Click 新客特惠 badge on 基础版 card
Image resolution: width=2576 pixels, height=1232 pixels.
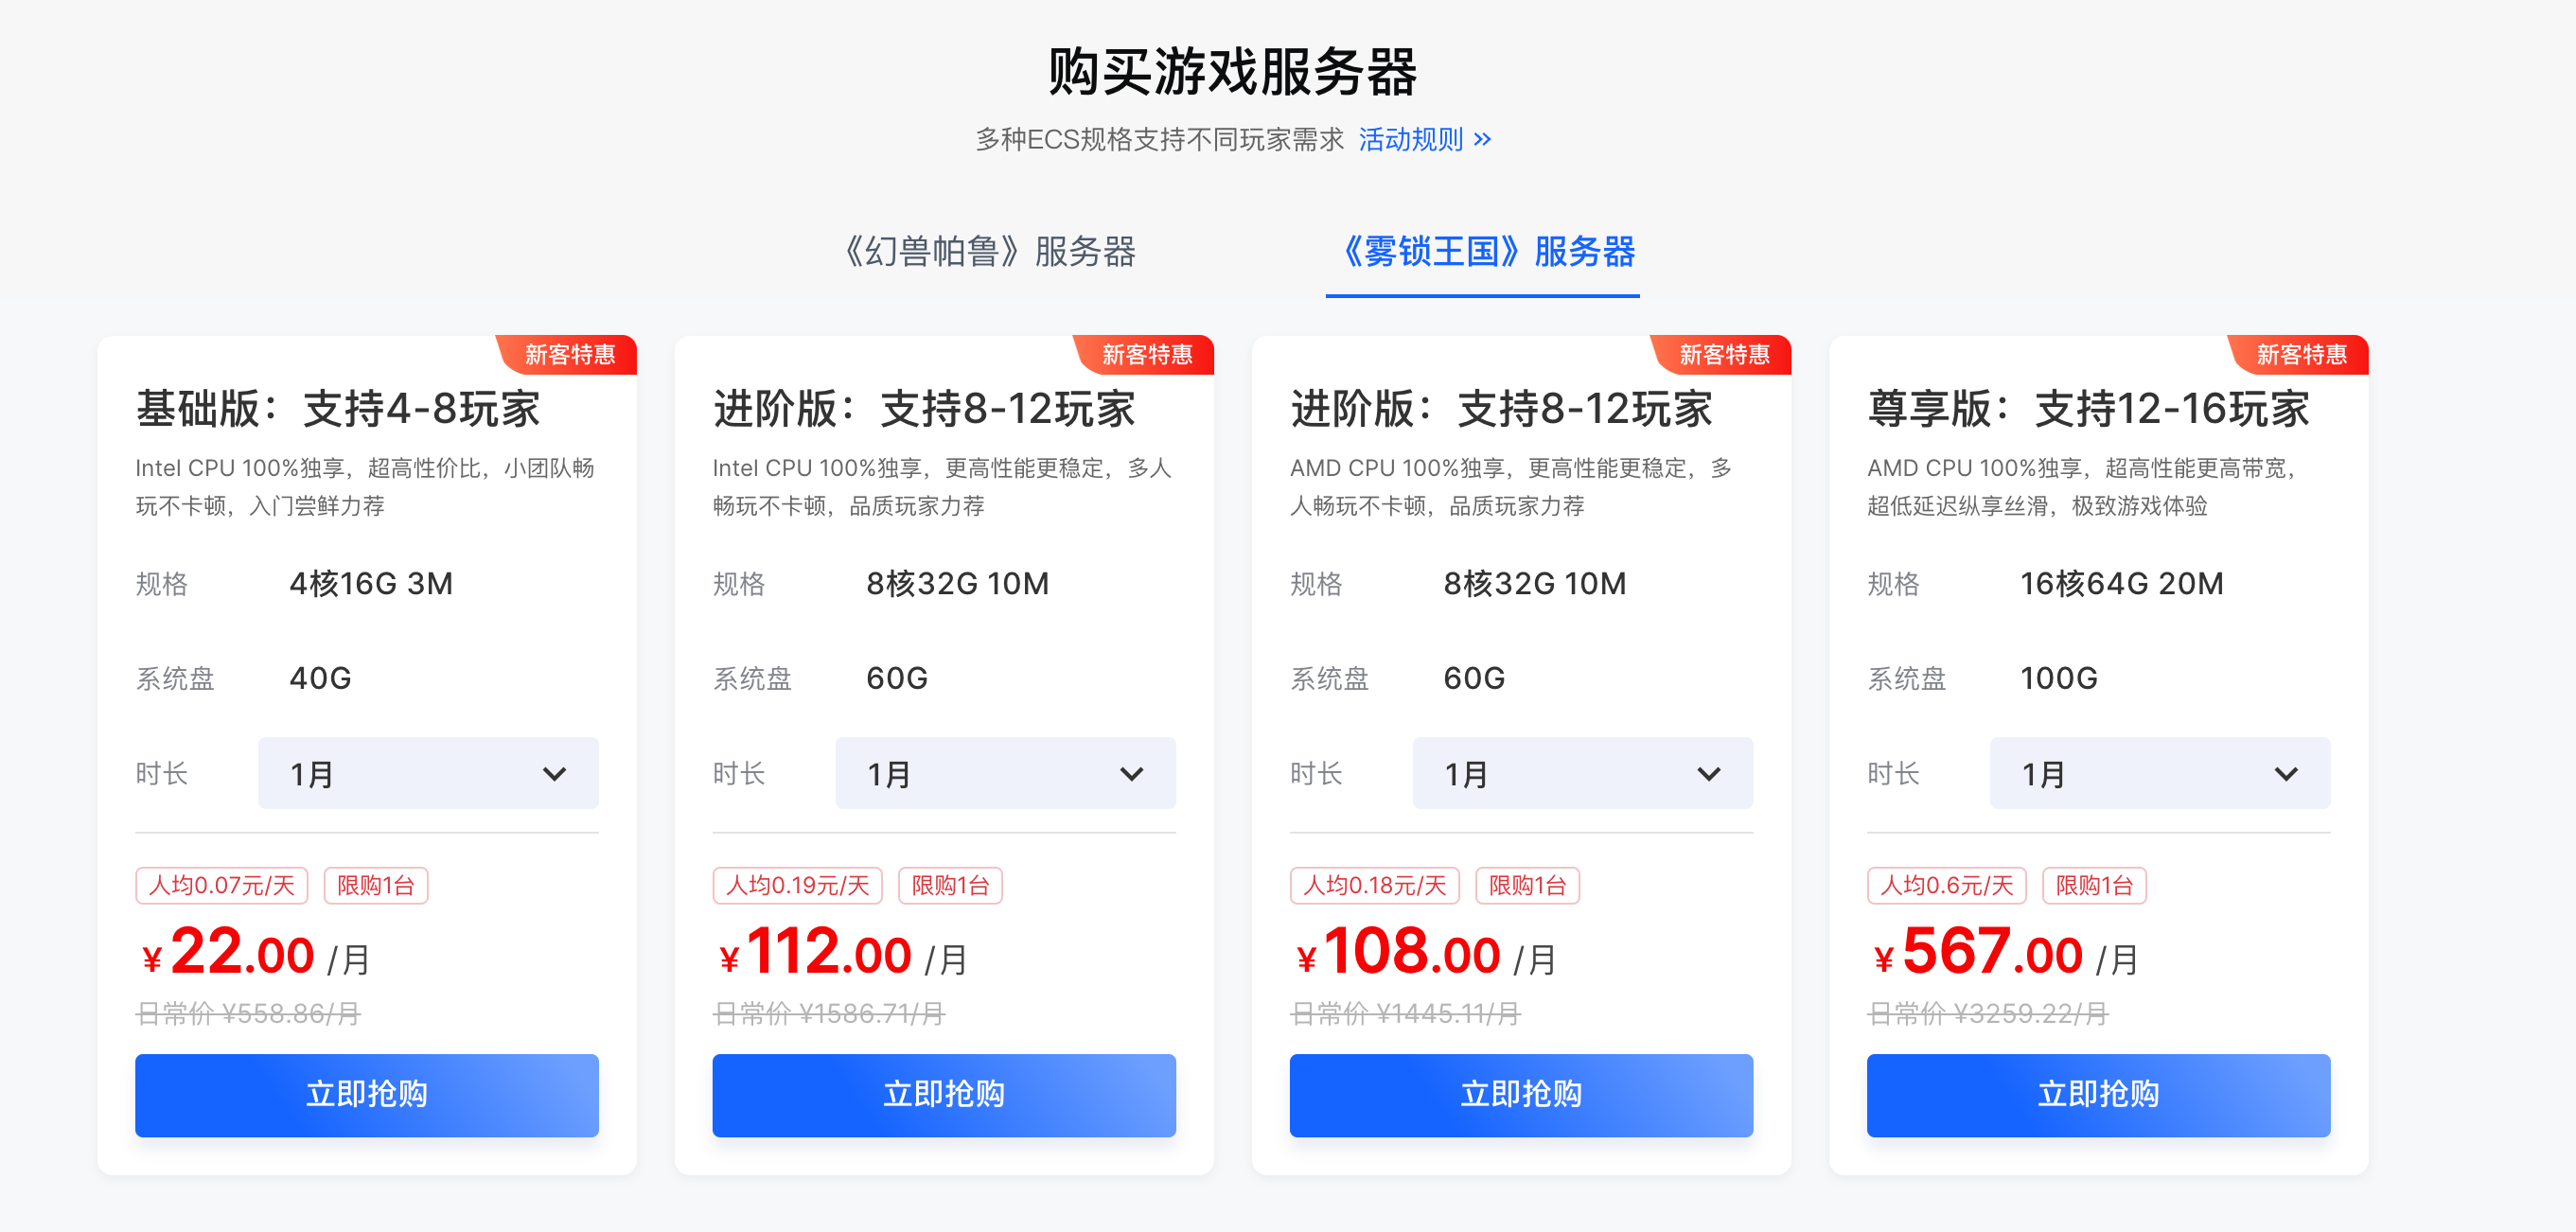[570, 355]
